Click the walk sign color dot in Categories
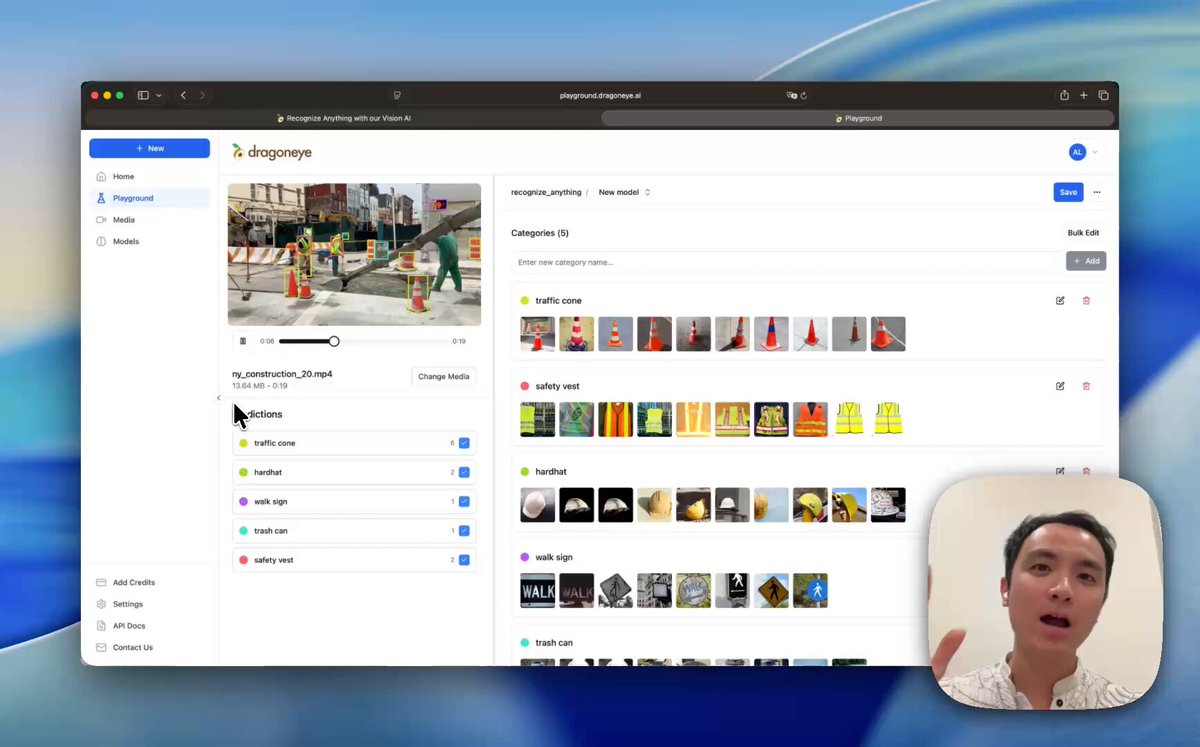 524,557
